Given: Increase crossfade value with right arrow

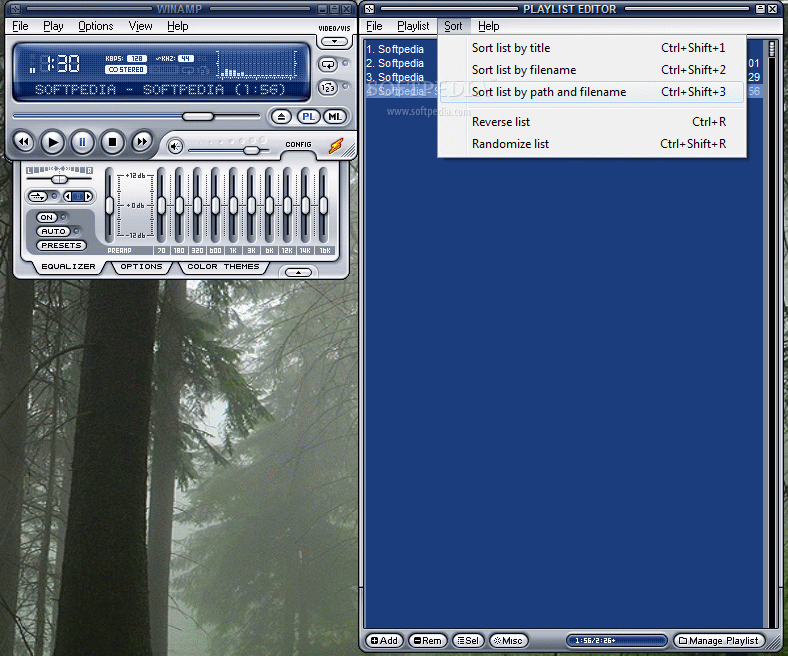Looking at the screenshot, I should pyautogui.click(x=88, y=196).
